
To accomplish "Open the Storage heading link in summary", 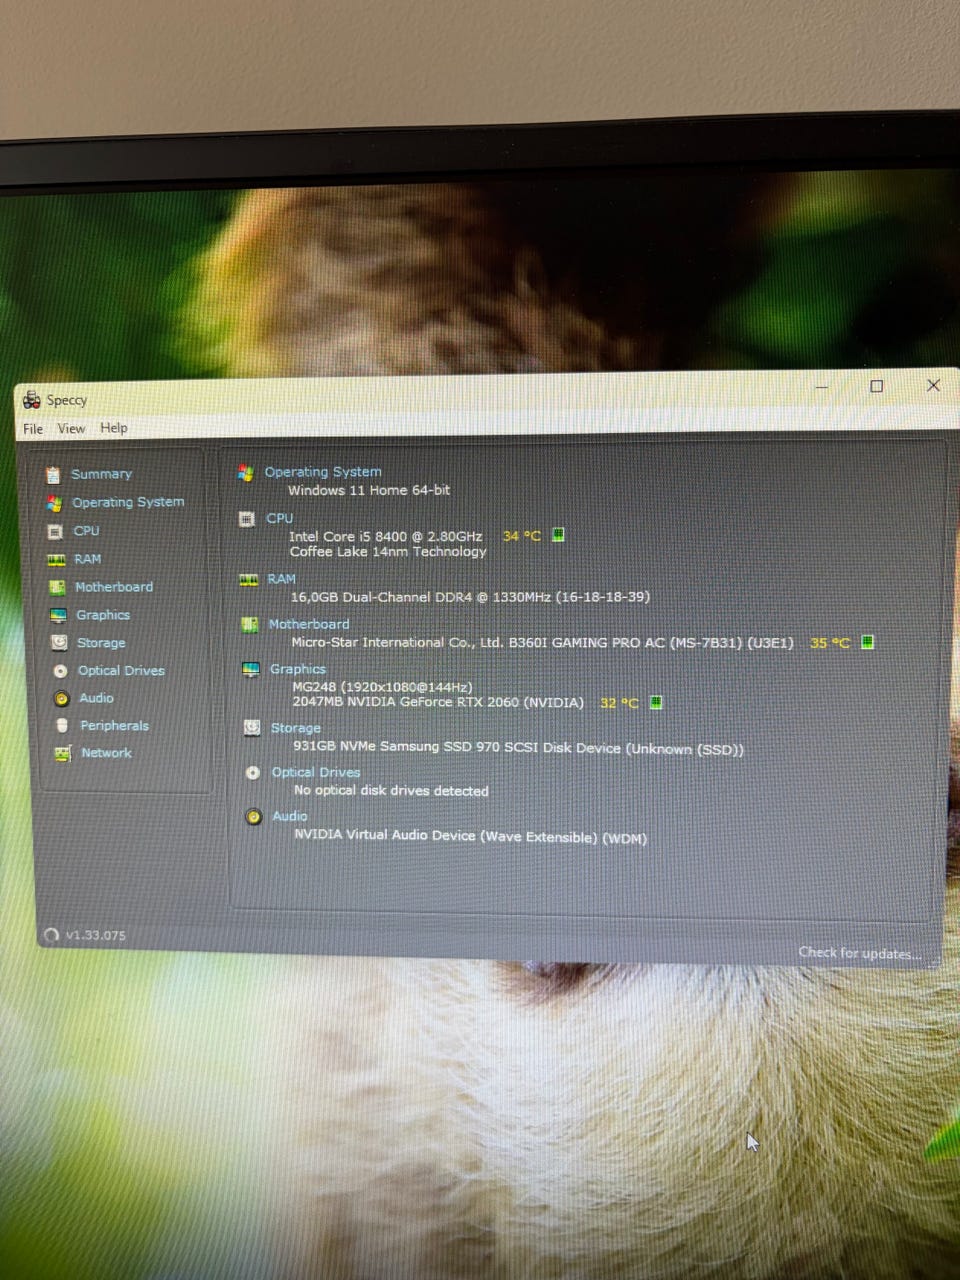I will pos(295,728).
